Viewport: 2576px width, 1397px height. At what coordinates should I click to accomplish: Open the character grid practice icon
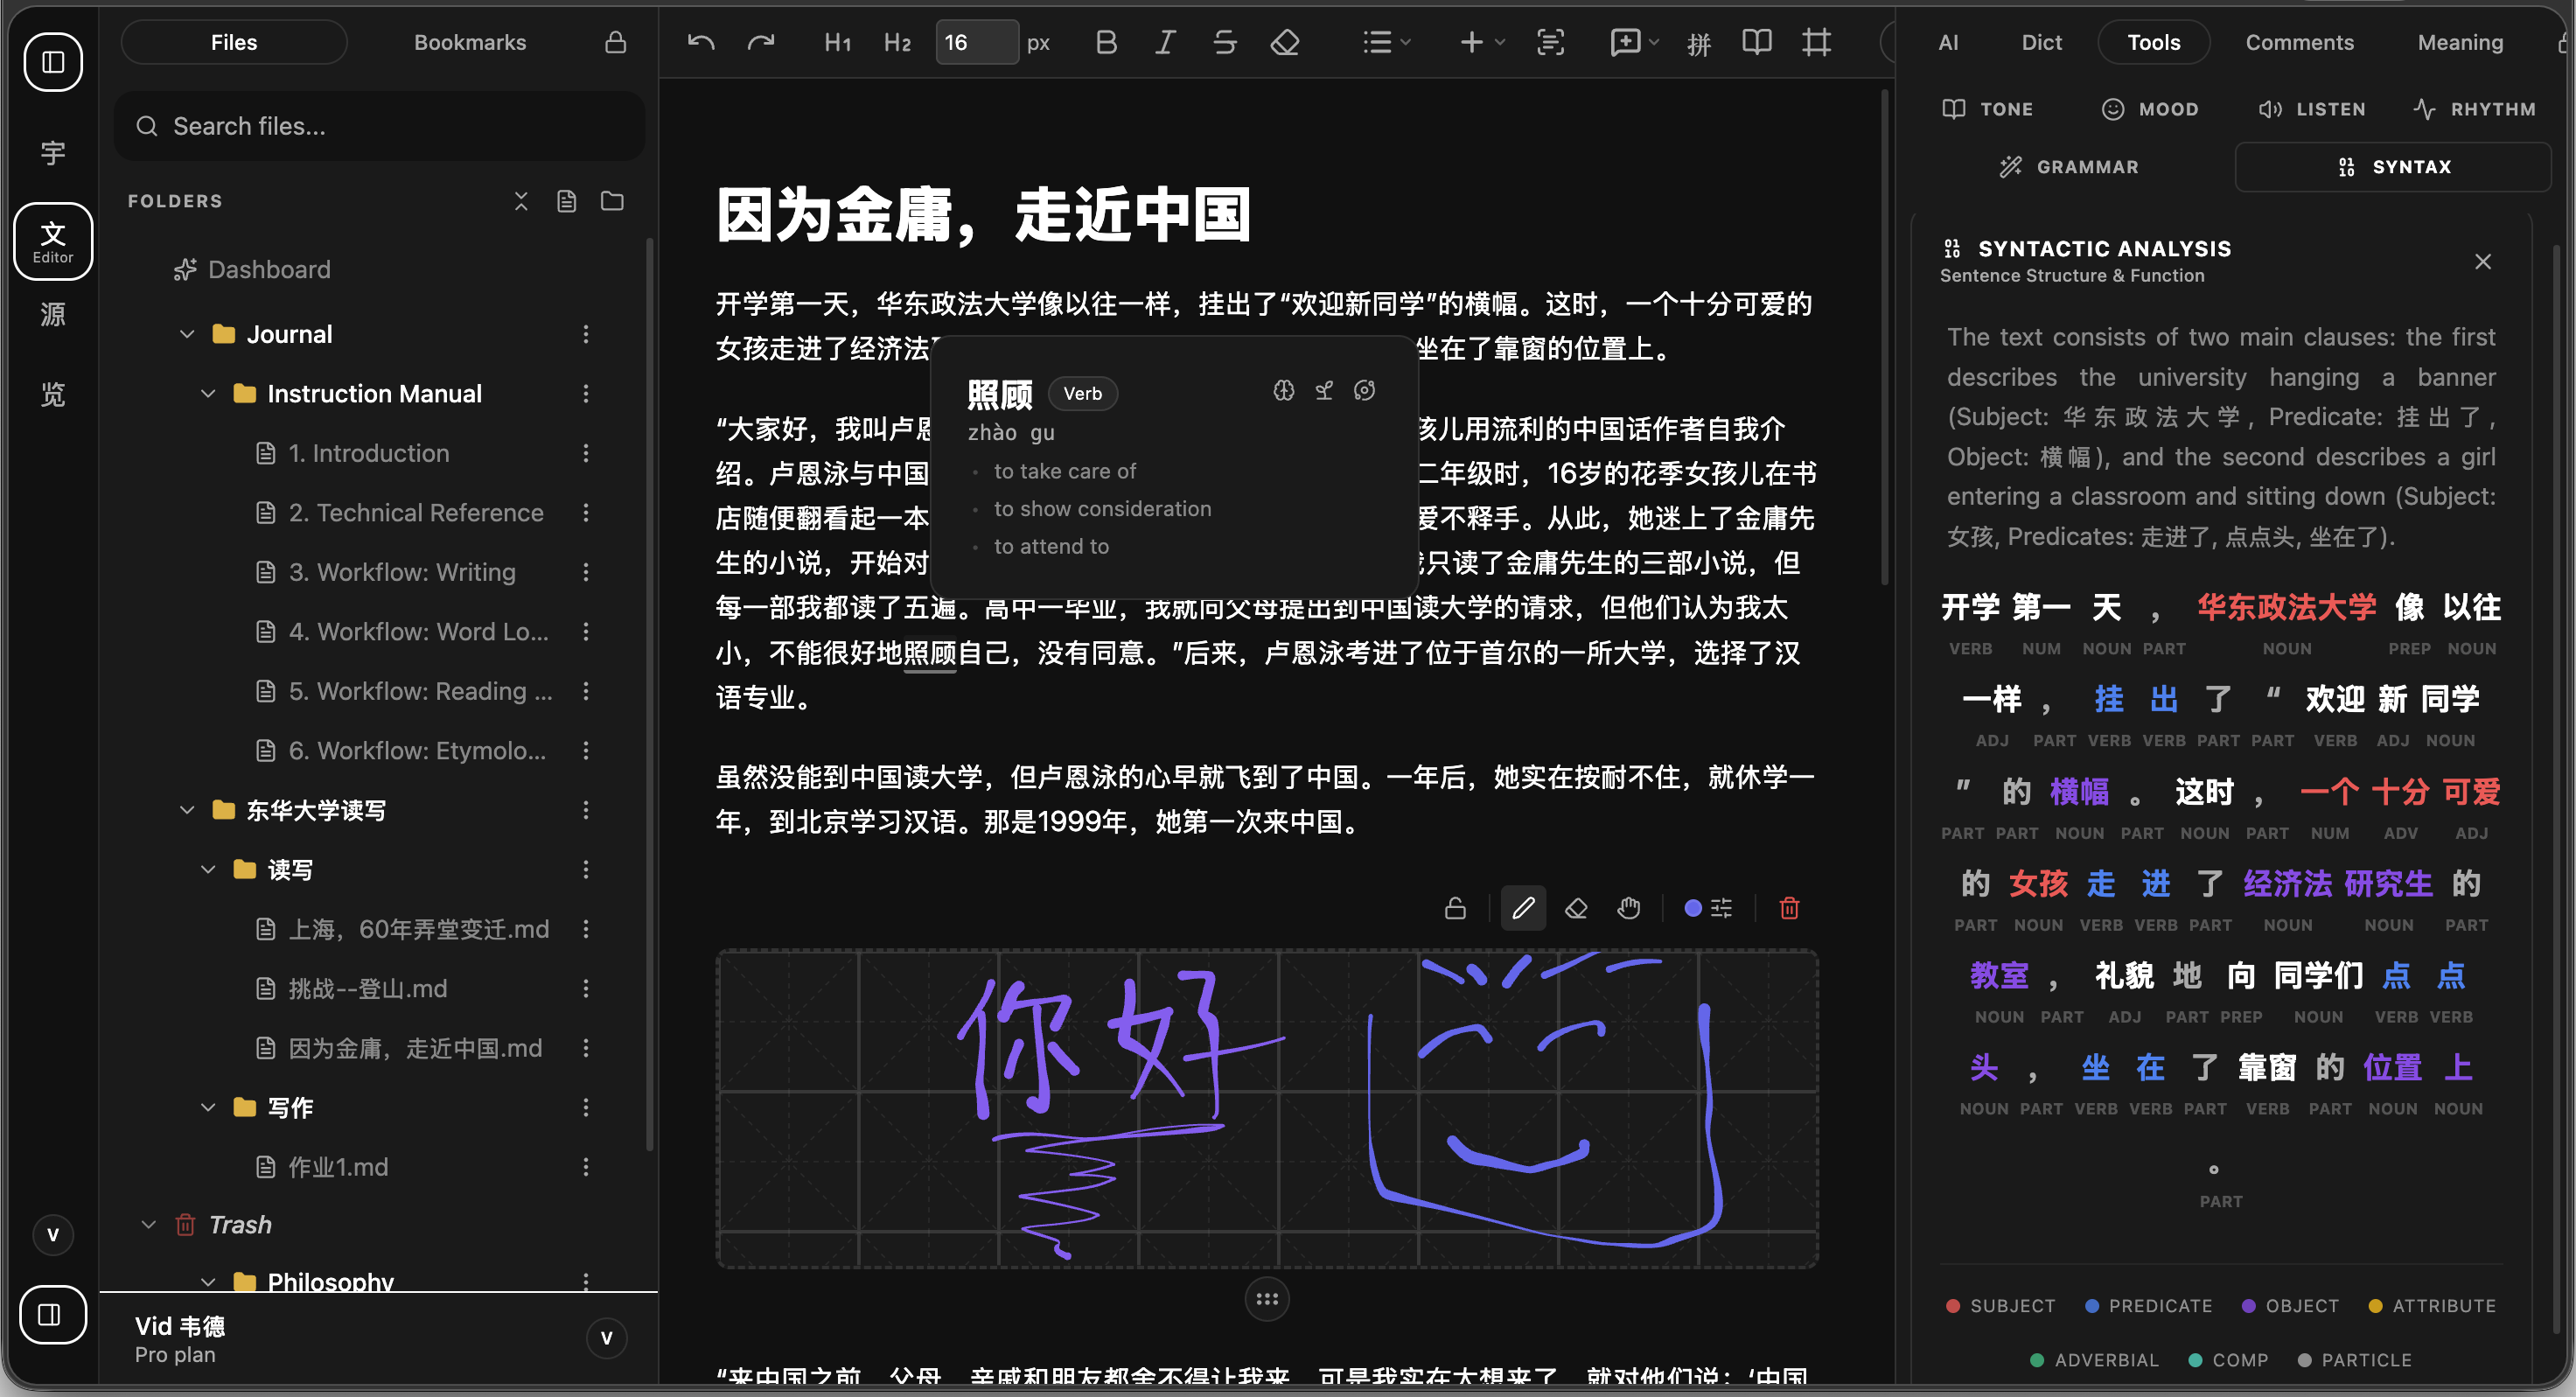coord(1817,42)
